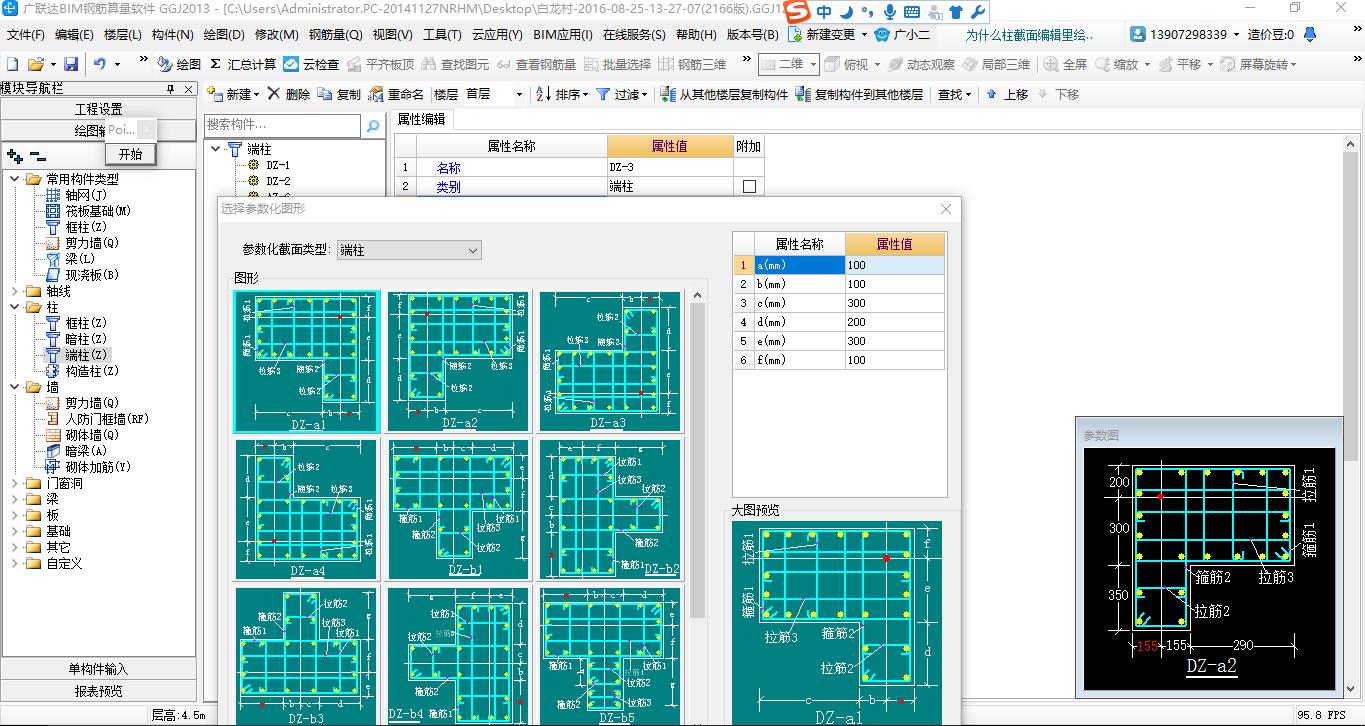Open the 构件(N) menu

click(x=173, y=34)
